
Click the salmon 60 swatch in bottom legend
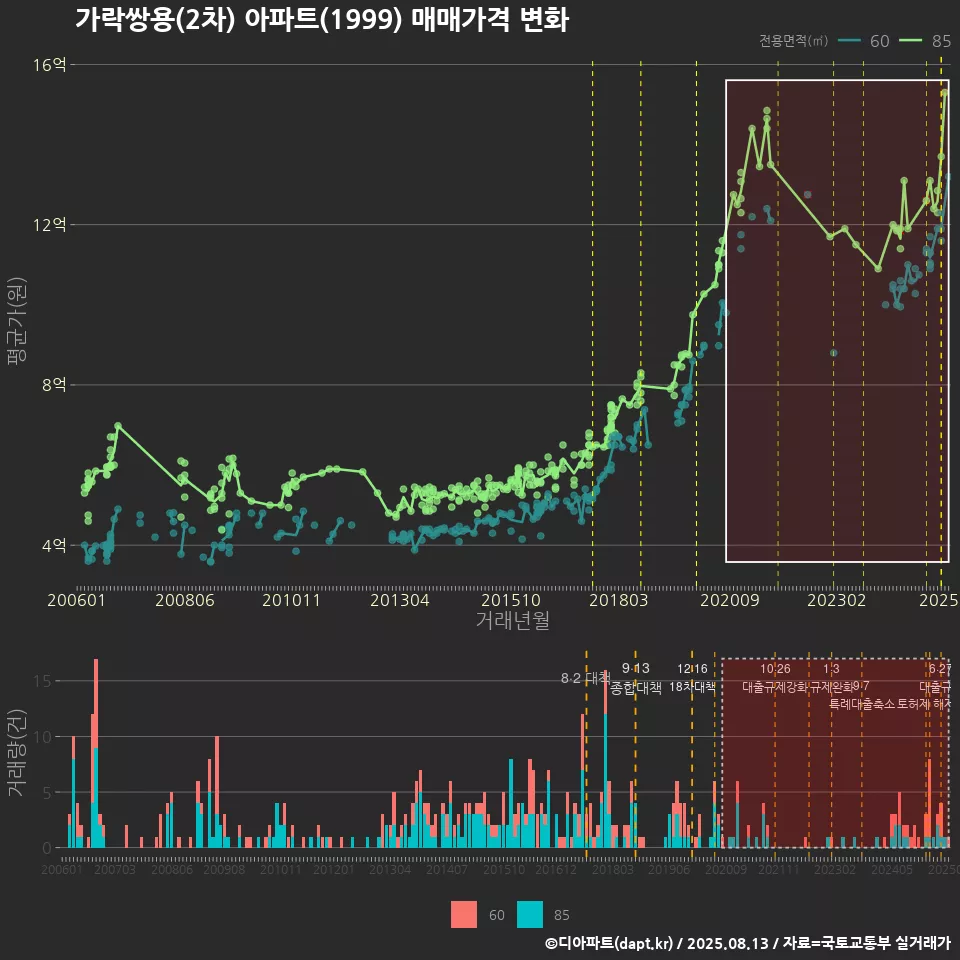pos(463,915)
